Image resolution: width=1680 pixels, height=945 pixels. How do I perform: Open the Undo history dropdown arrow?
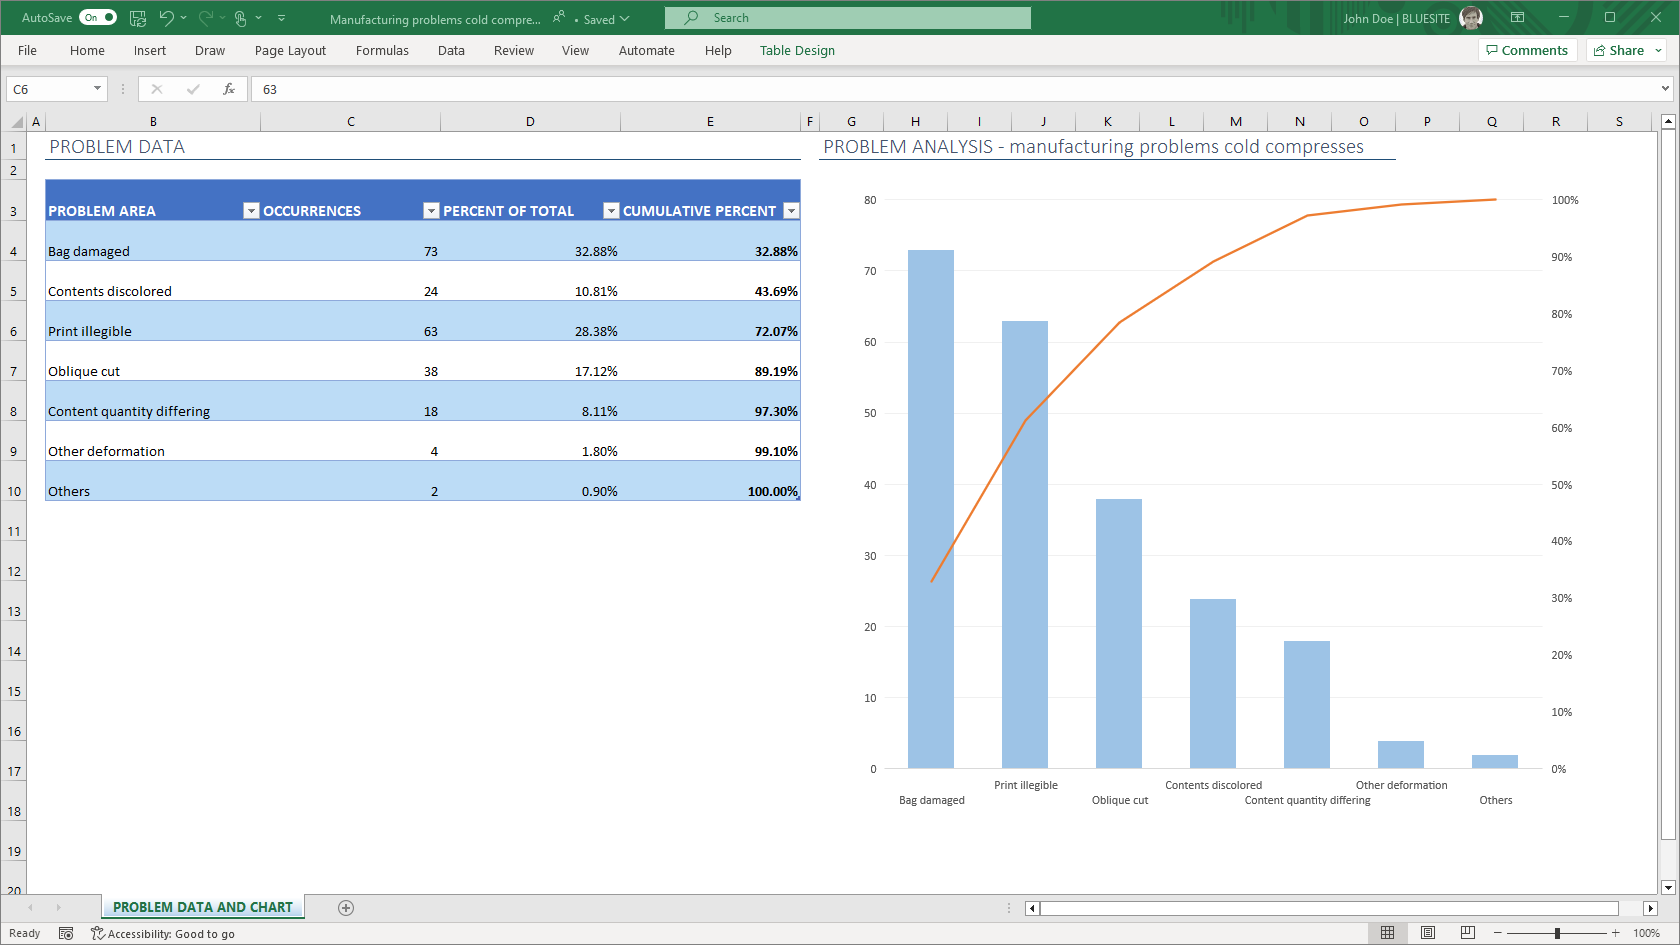[x=184, y=17]
